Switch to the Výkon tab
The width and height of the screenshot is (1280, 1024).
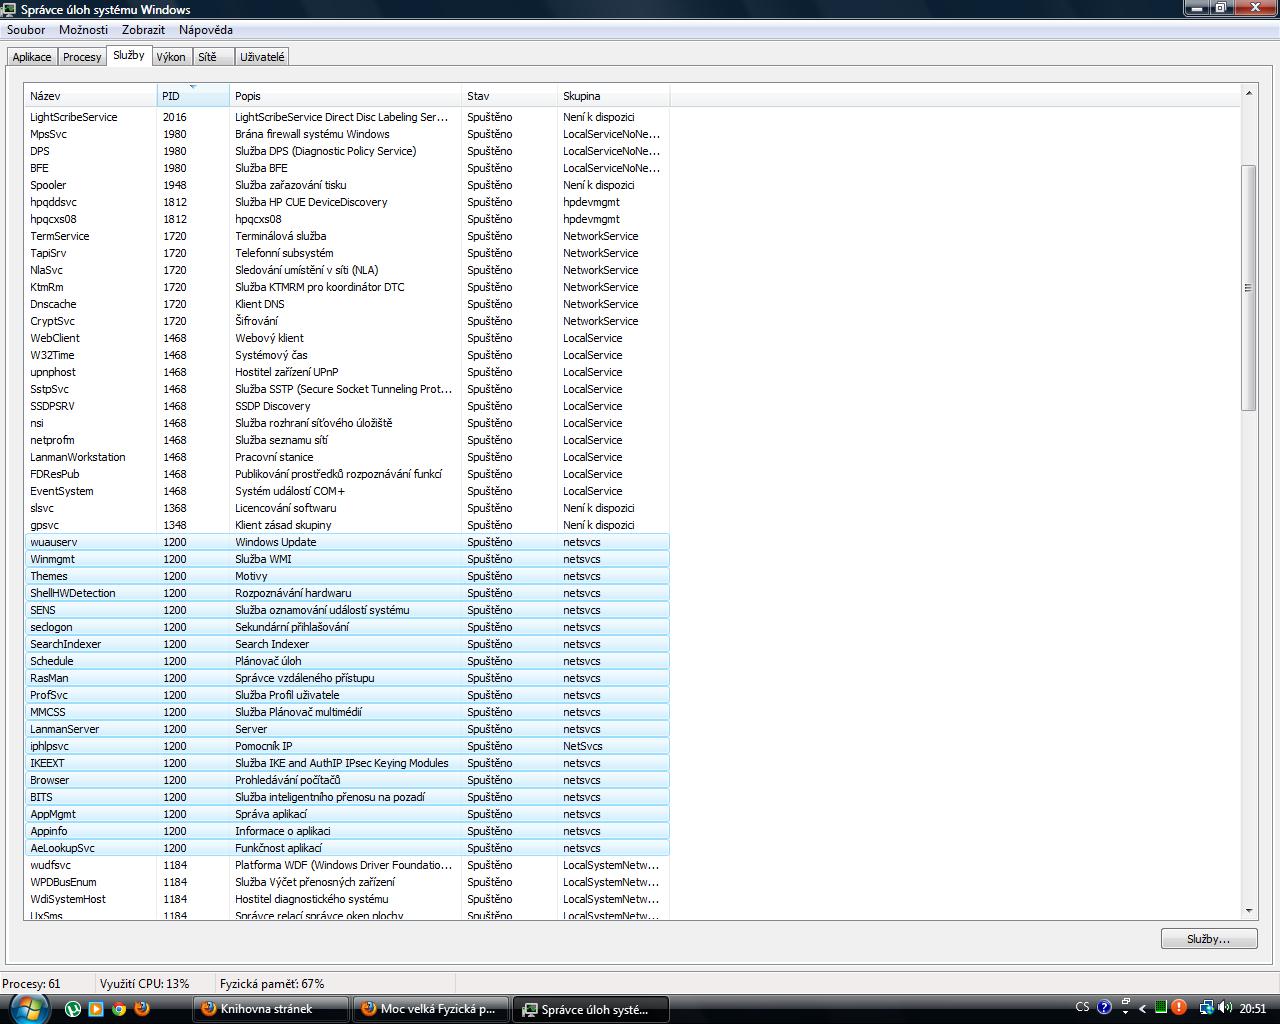pos(171,57)
